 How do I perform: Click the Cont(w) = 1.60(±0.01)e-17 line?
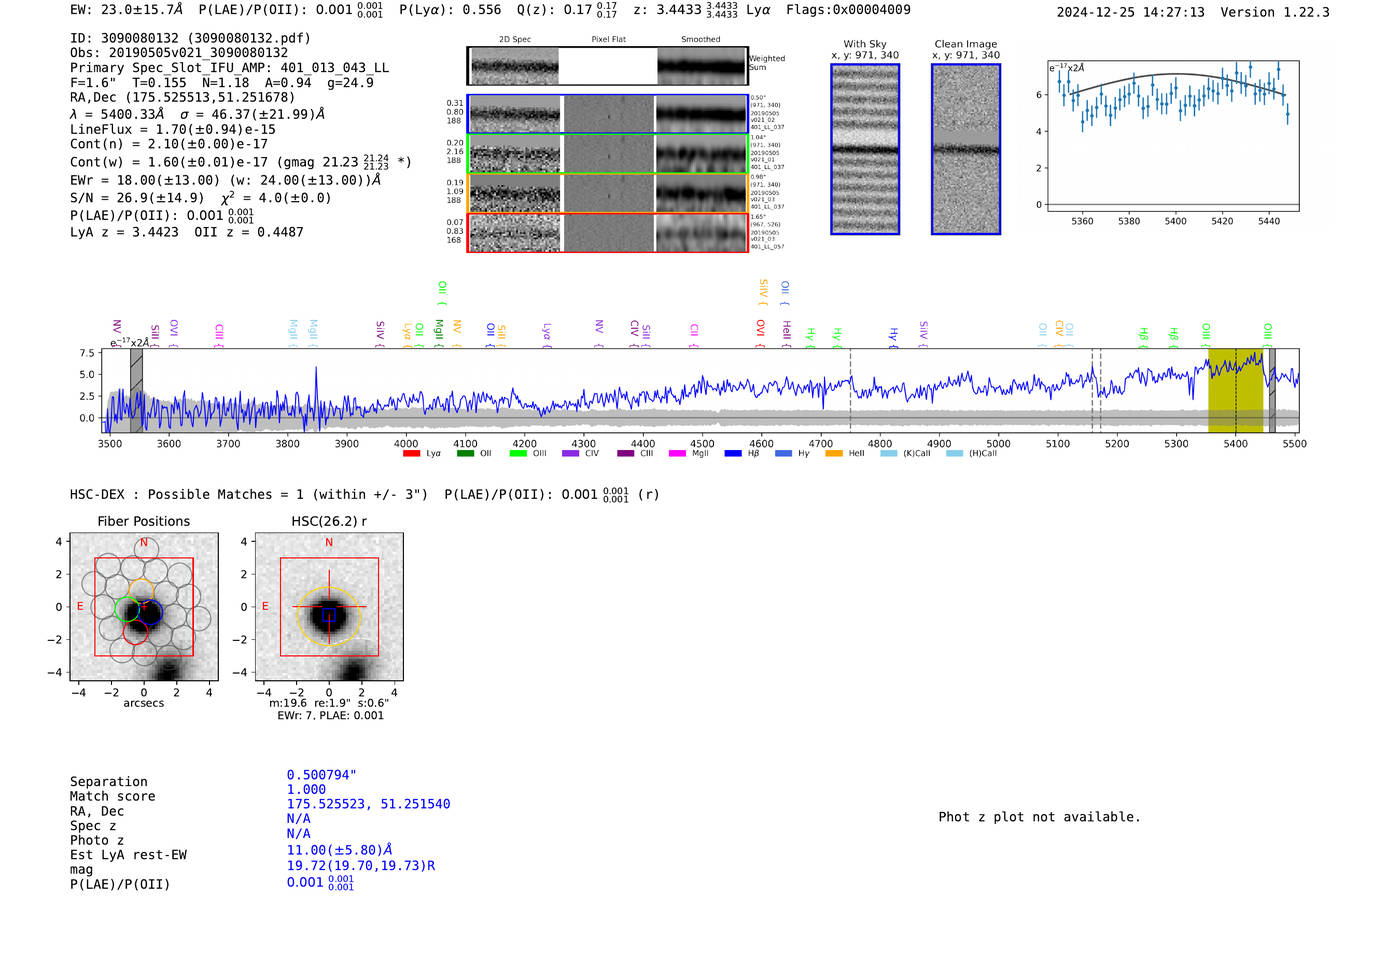tap(241, 161)
